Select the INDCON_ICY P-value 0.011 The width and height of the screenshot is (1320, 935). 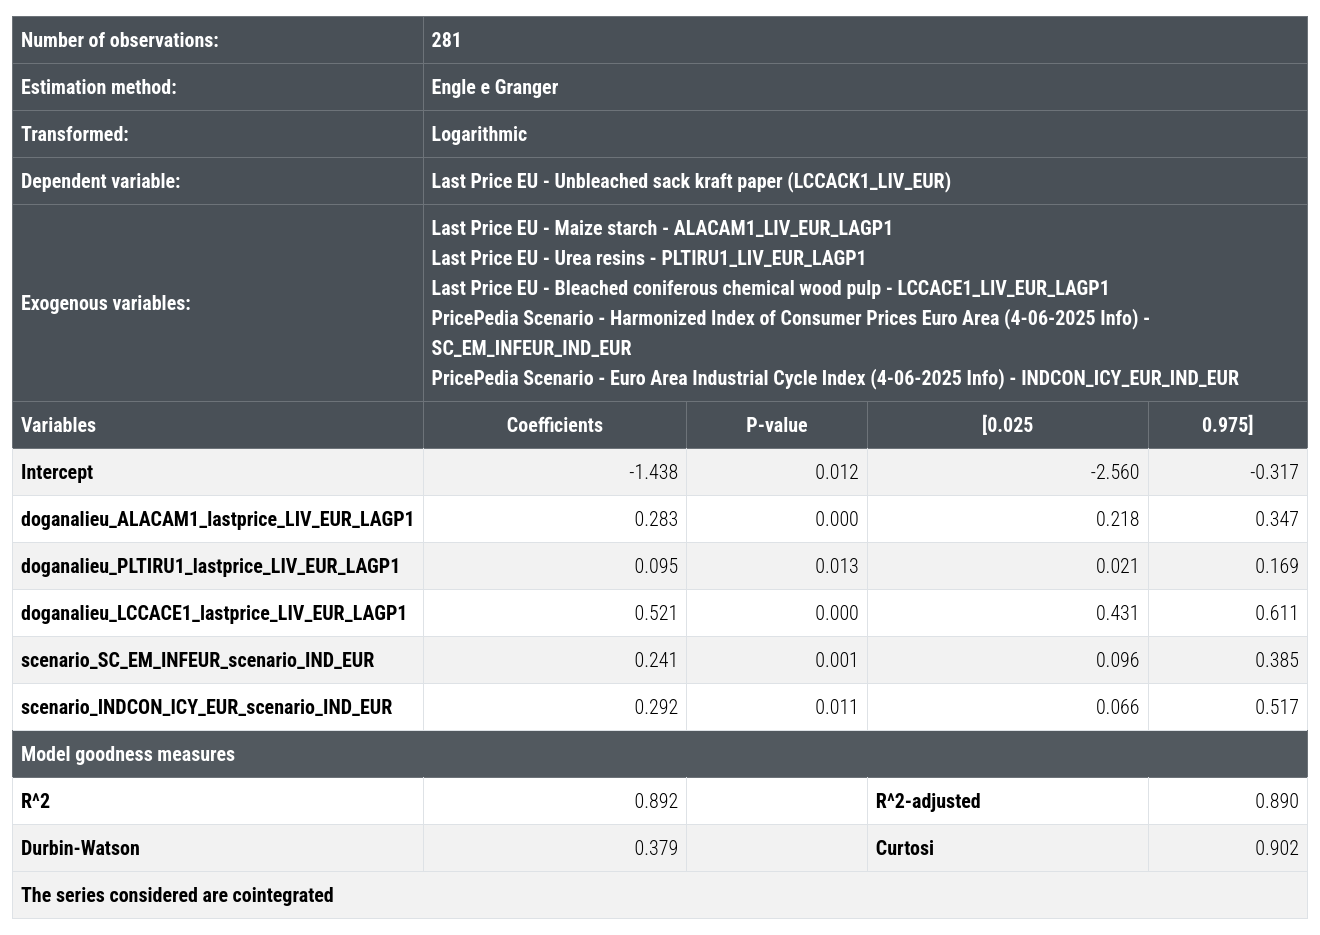coord(836,707)
